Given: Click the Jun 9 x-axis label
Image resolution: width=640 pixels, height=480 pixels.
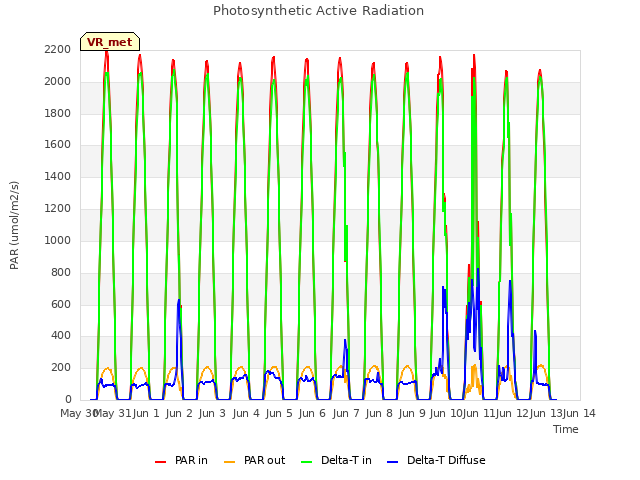Looking at the screenshot, I should point(412,413).
